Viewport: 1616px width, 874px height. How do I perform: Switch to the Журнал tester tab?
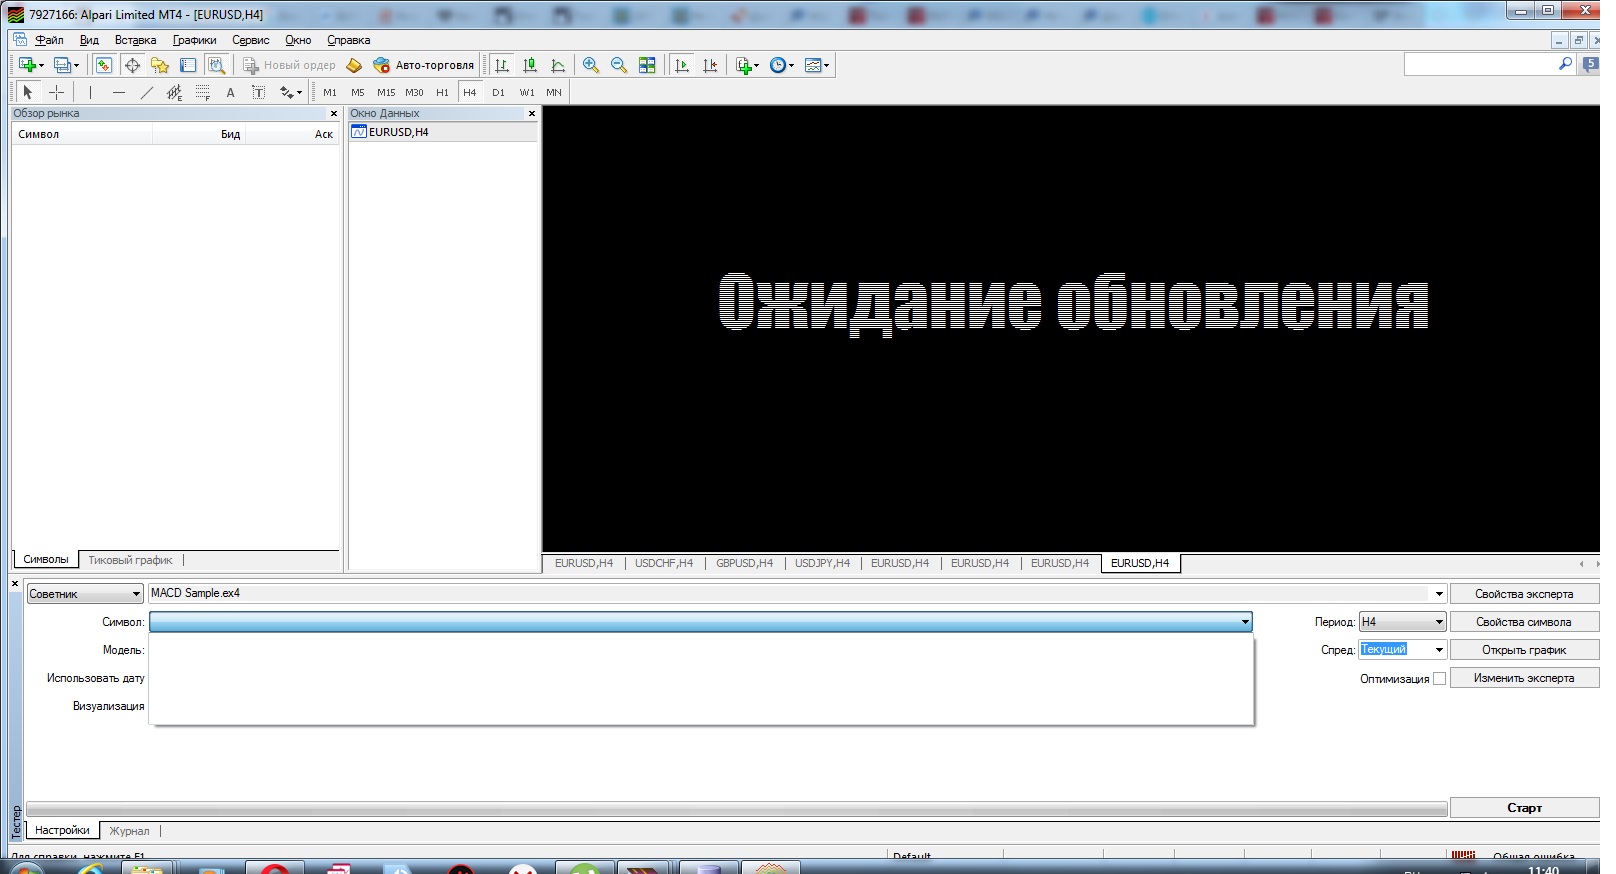click(129, 831)
